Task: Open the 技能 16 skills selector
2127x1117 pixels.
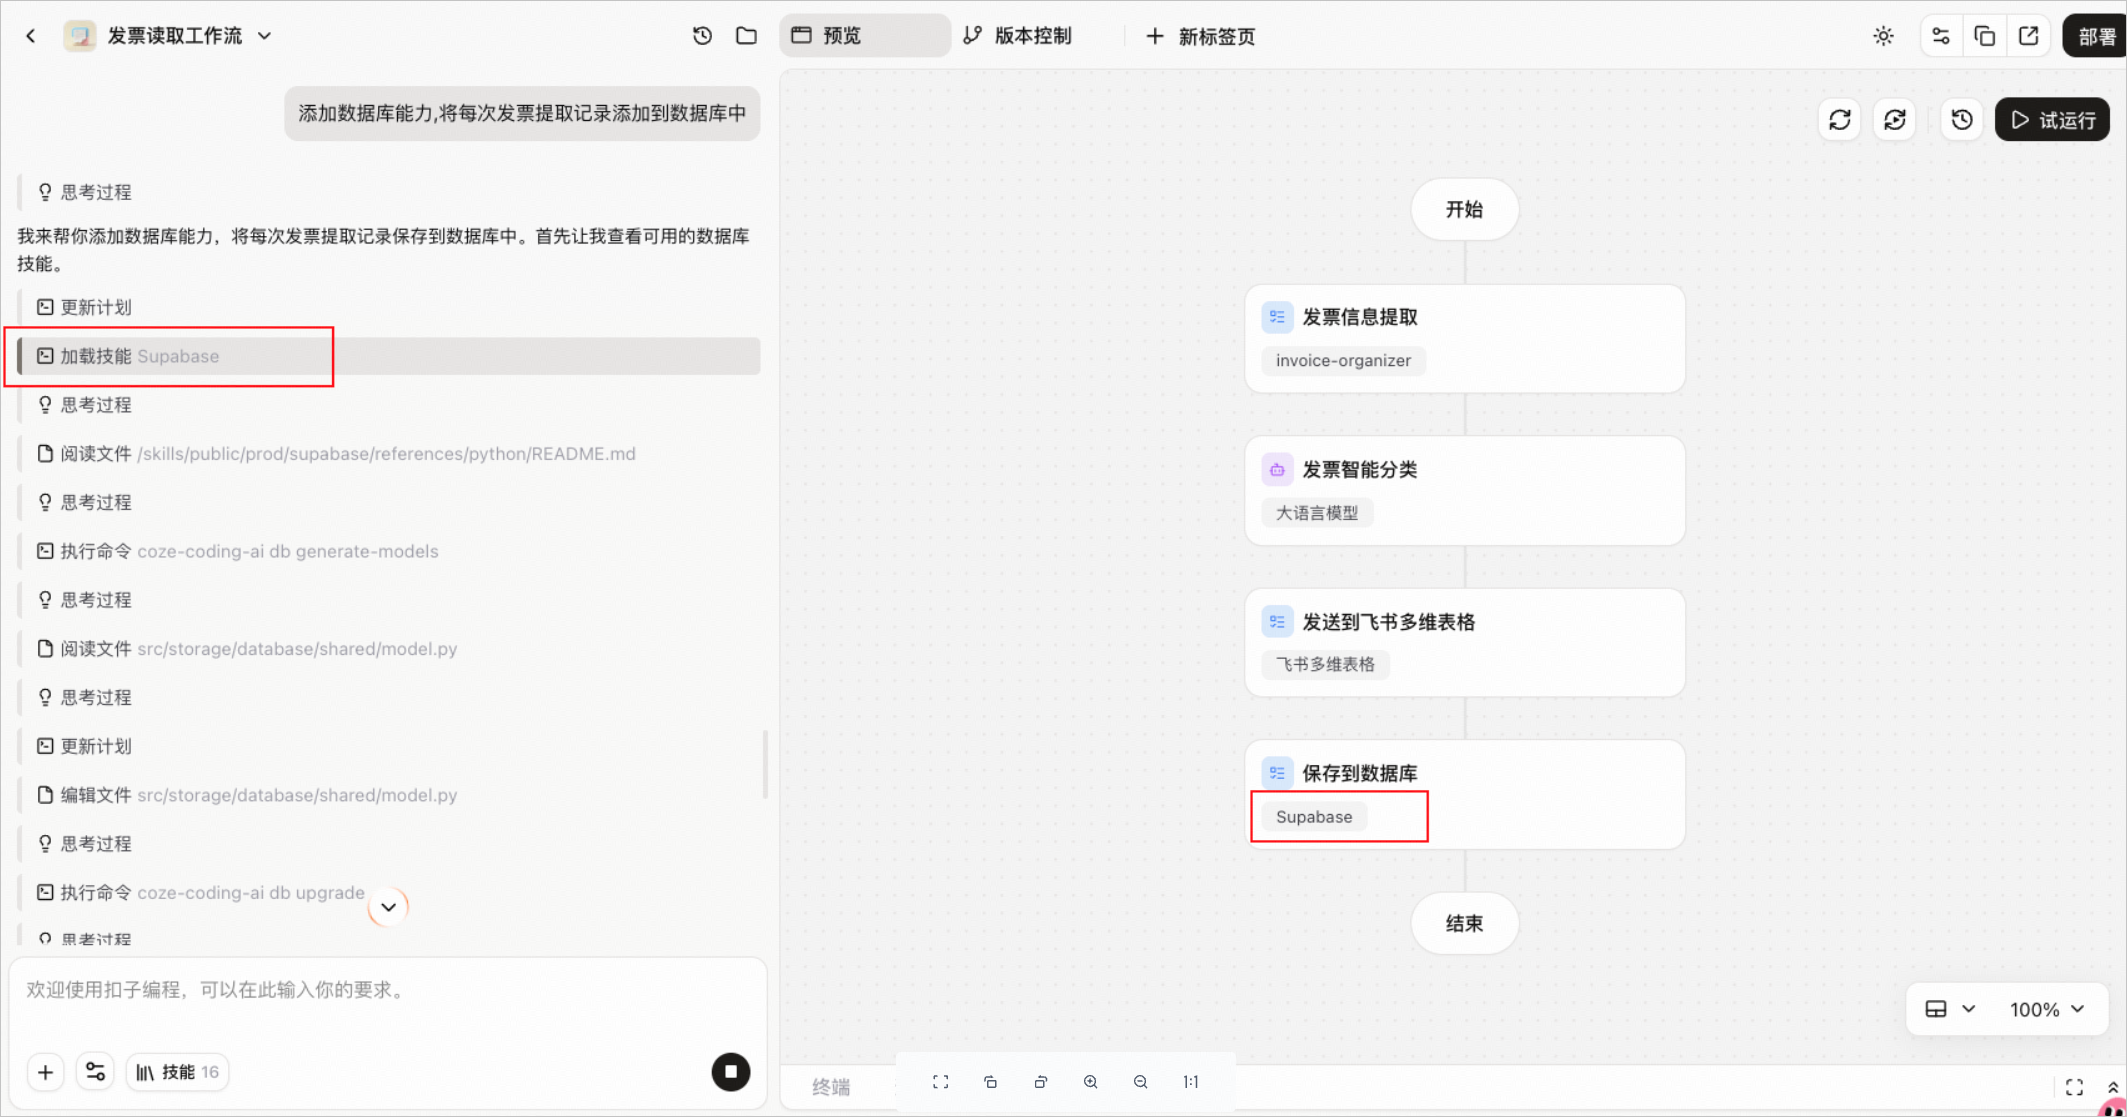Action: coord(177,1072)
